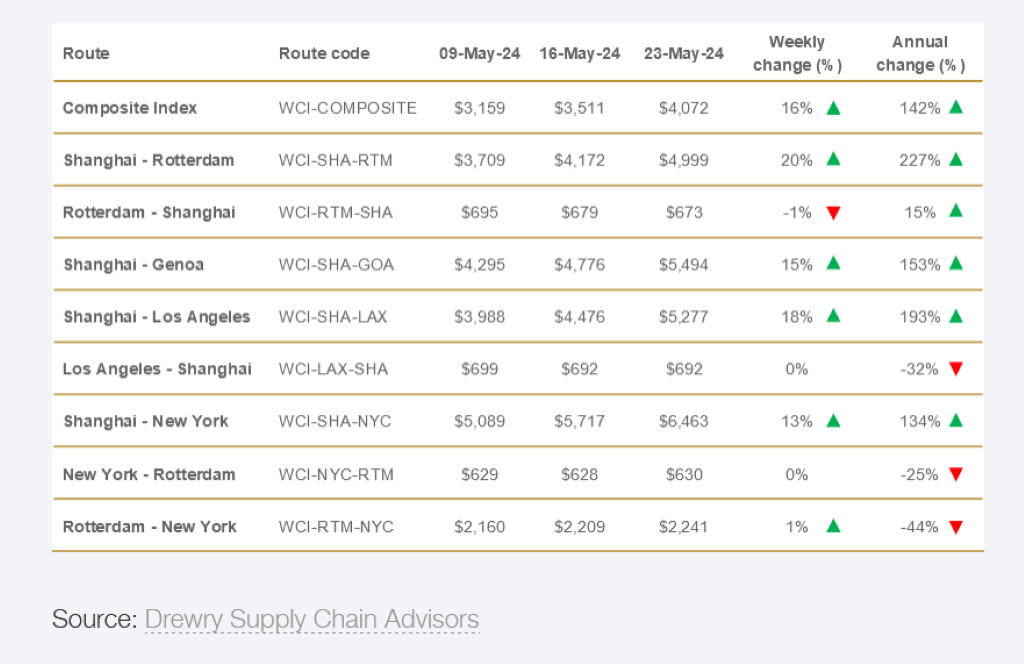Image resolution: width=1024 pixels, height=664 pixels.
Task: Click the Los Angeles - Shanghai route name
Action: 157,369
